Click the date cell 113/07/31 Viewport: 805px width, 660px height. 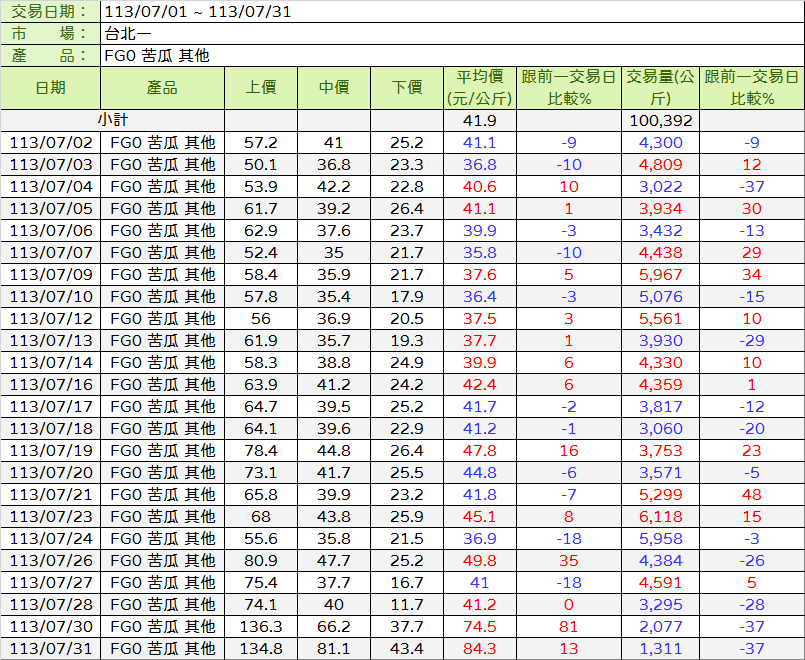point(51,648)
